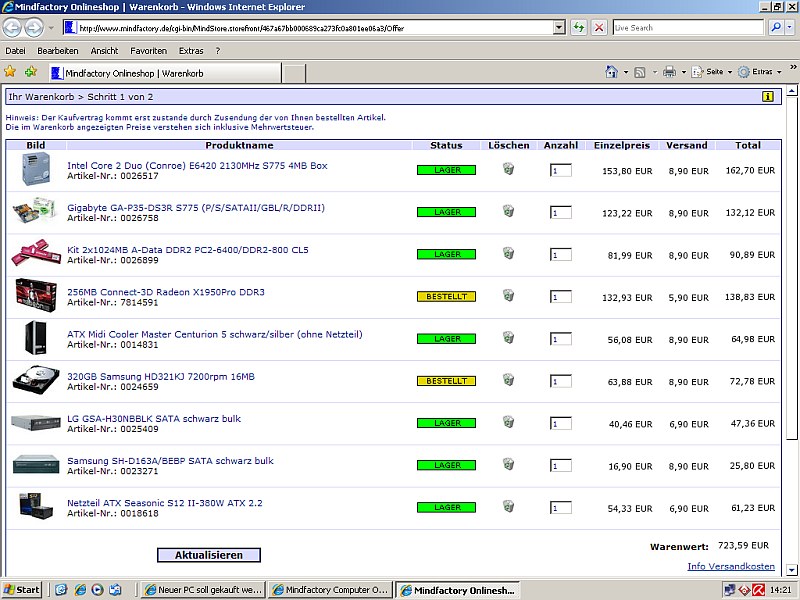Delete the Intel Core 2 Duo item via trash icon
Image resolution: width=800 pixels, height=600 pixels.
coord(508,169)
